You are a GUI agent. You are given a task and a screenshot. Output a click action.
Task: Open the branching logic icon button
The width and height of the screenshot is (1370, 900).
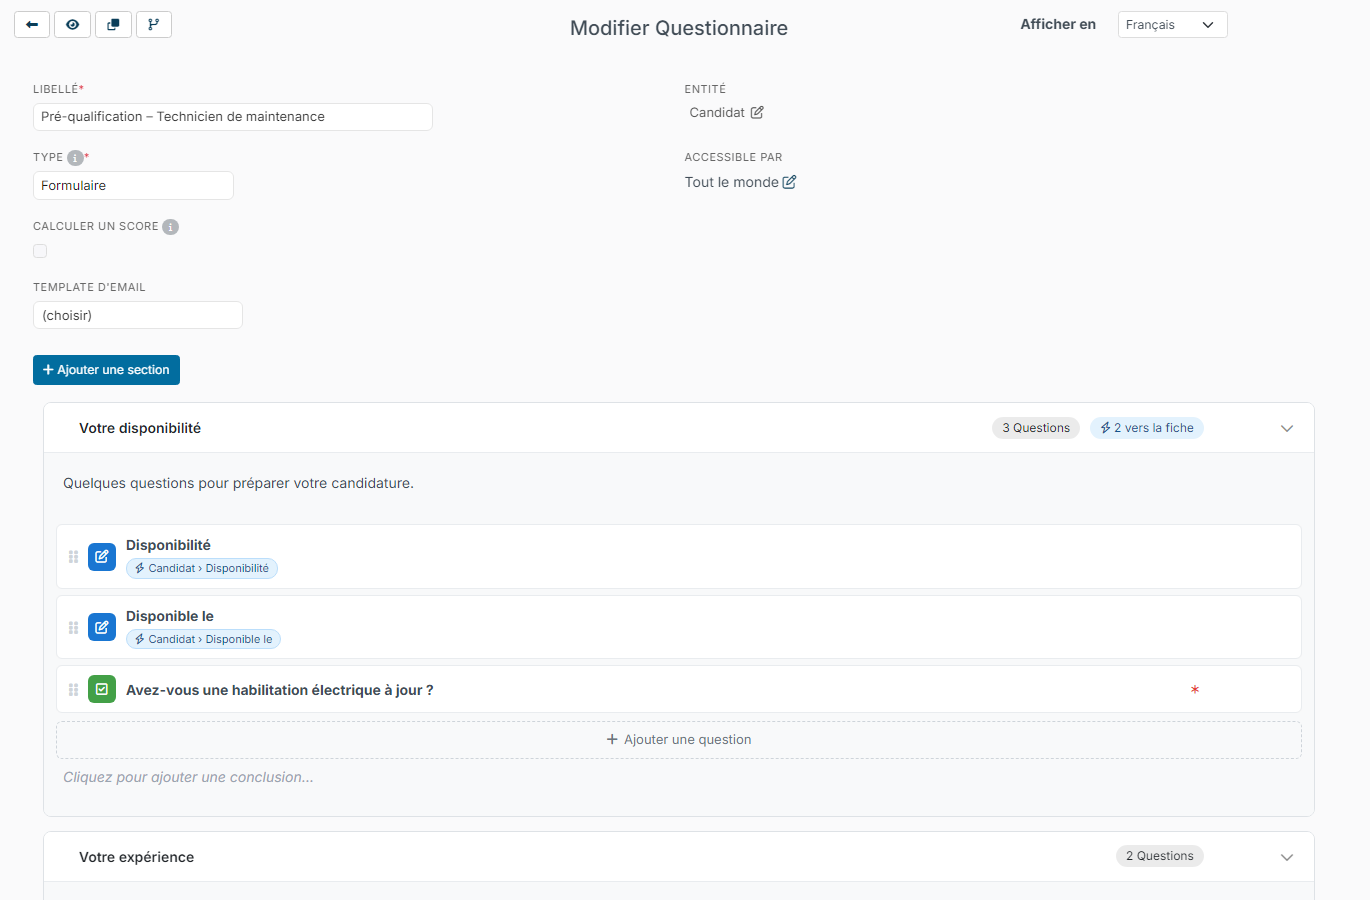point(154,25)
